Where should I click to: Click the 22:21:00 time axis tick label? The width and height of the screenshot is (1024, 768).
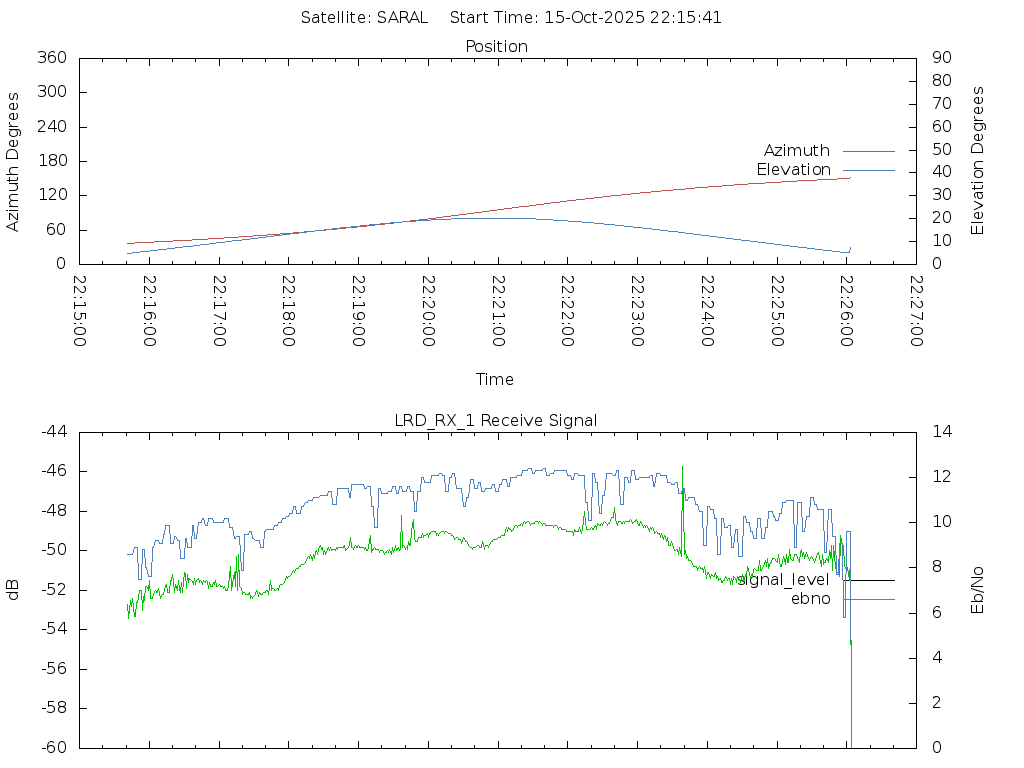point(498,311)
